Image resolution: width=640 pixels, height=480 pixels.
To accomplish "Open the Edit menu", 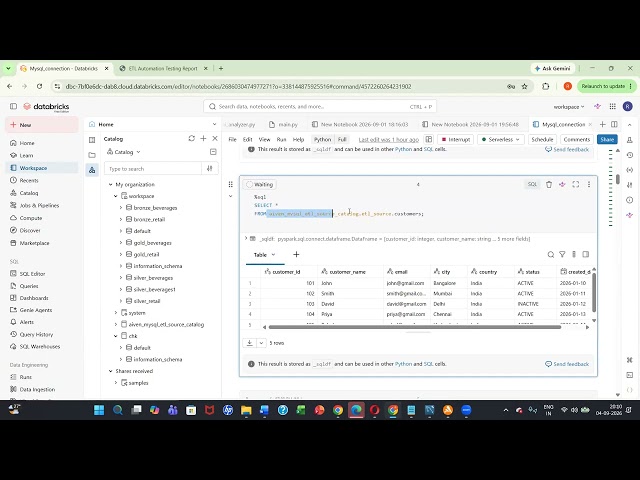I will 248,140.
